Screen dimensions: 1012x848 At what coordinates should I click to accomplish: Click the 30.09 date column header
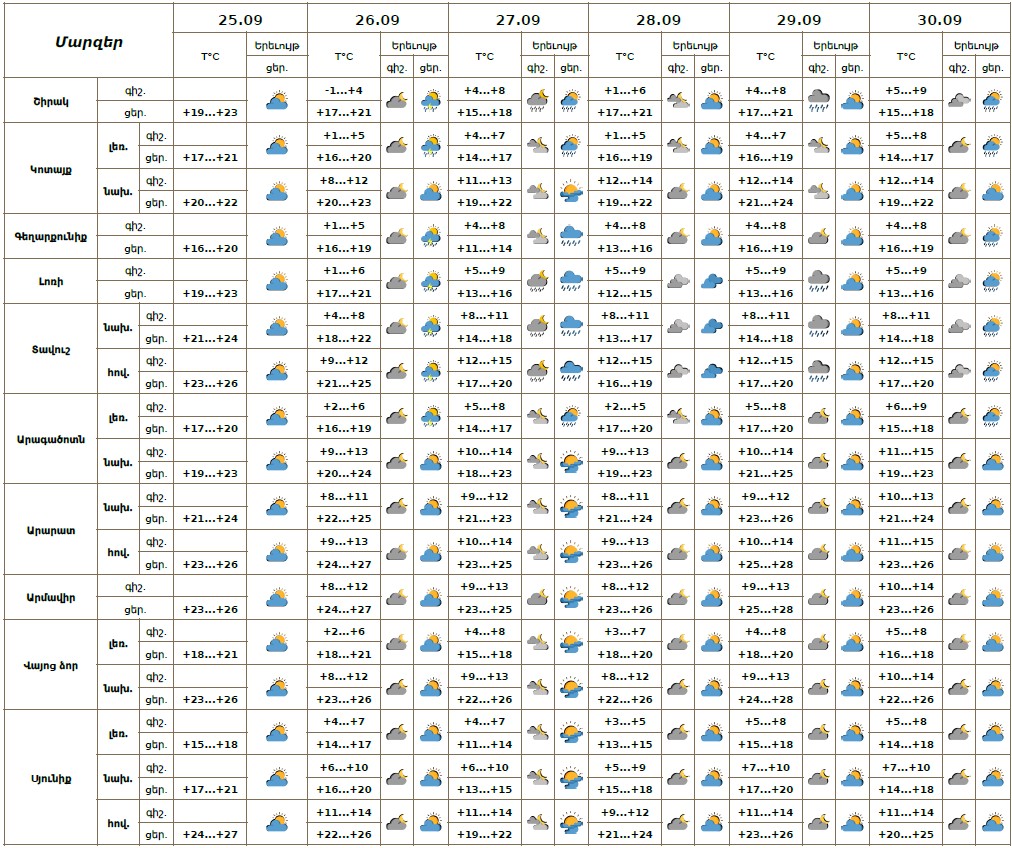(x=939, y=19)
